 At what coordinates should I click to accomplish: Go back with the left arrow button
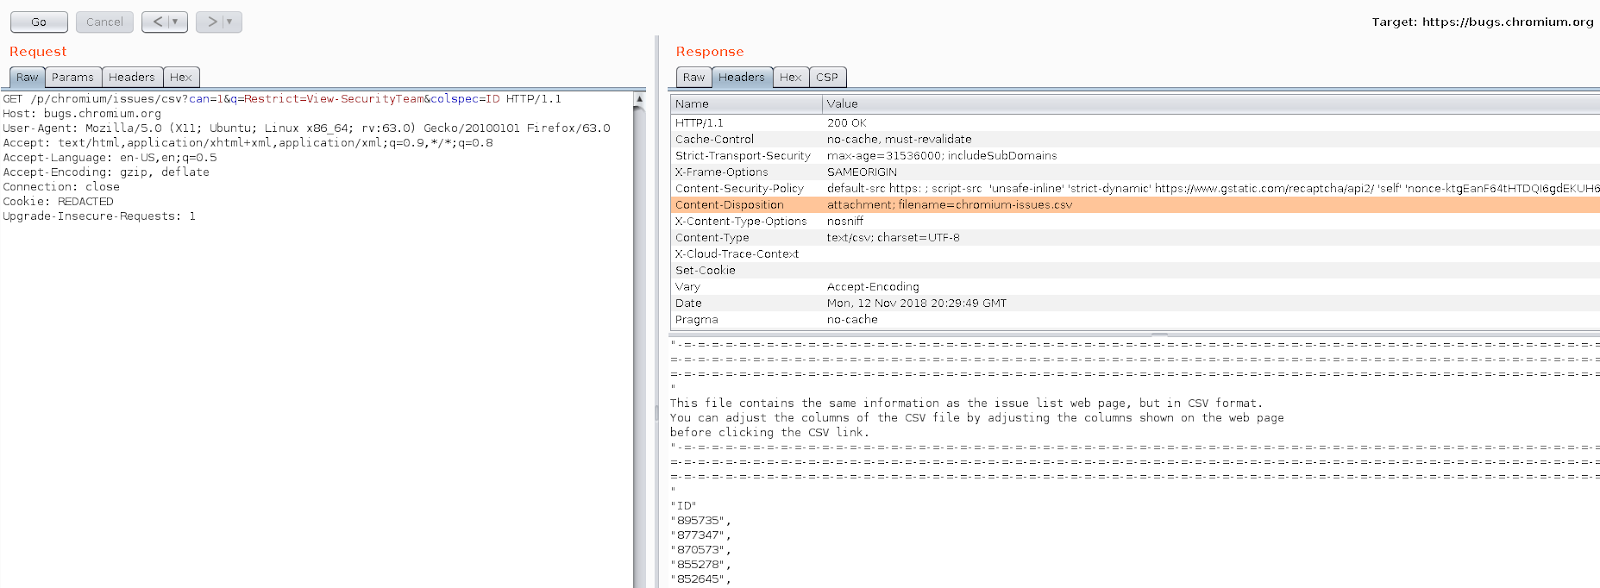(157, 22)
